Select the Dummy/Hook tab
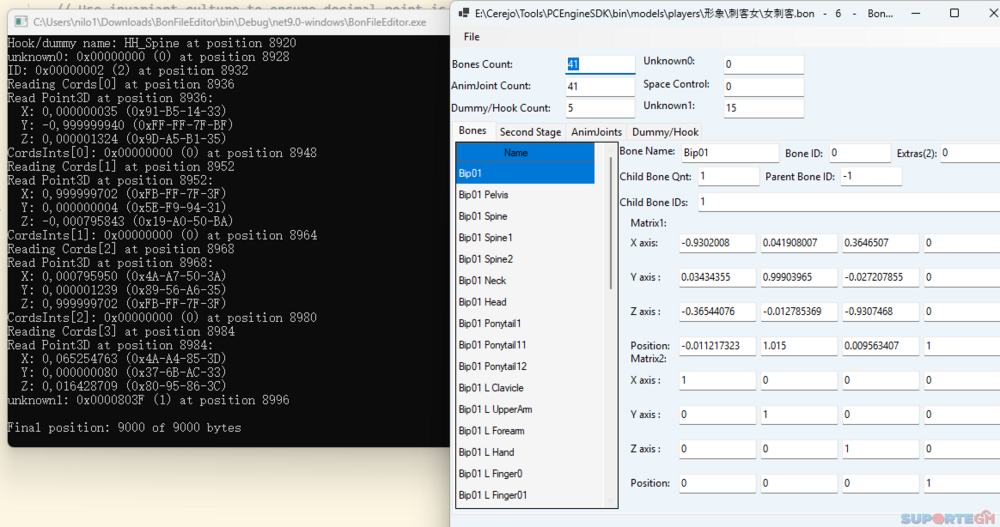The height and width of the screenshot is (527, 1000). tap(665, 132)
